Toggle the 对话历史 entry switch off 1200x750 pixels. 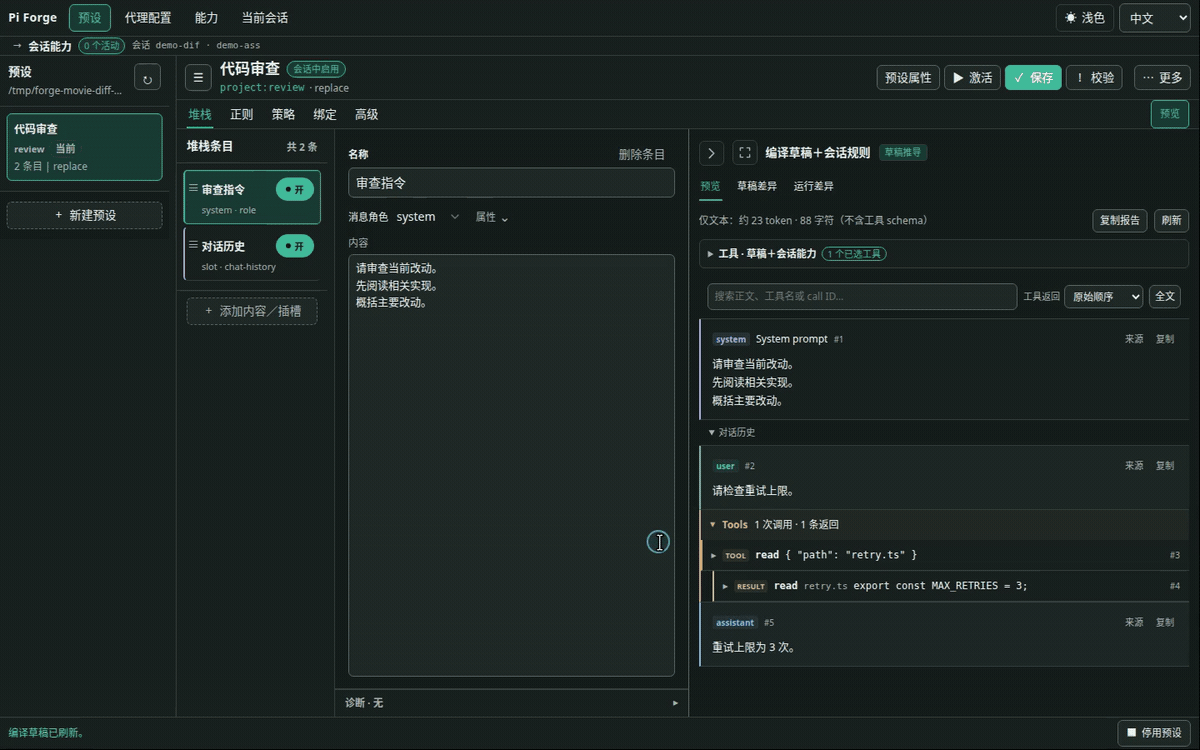tap(294, 246)
